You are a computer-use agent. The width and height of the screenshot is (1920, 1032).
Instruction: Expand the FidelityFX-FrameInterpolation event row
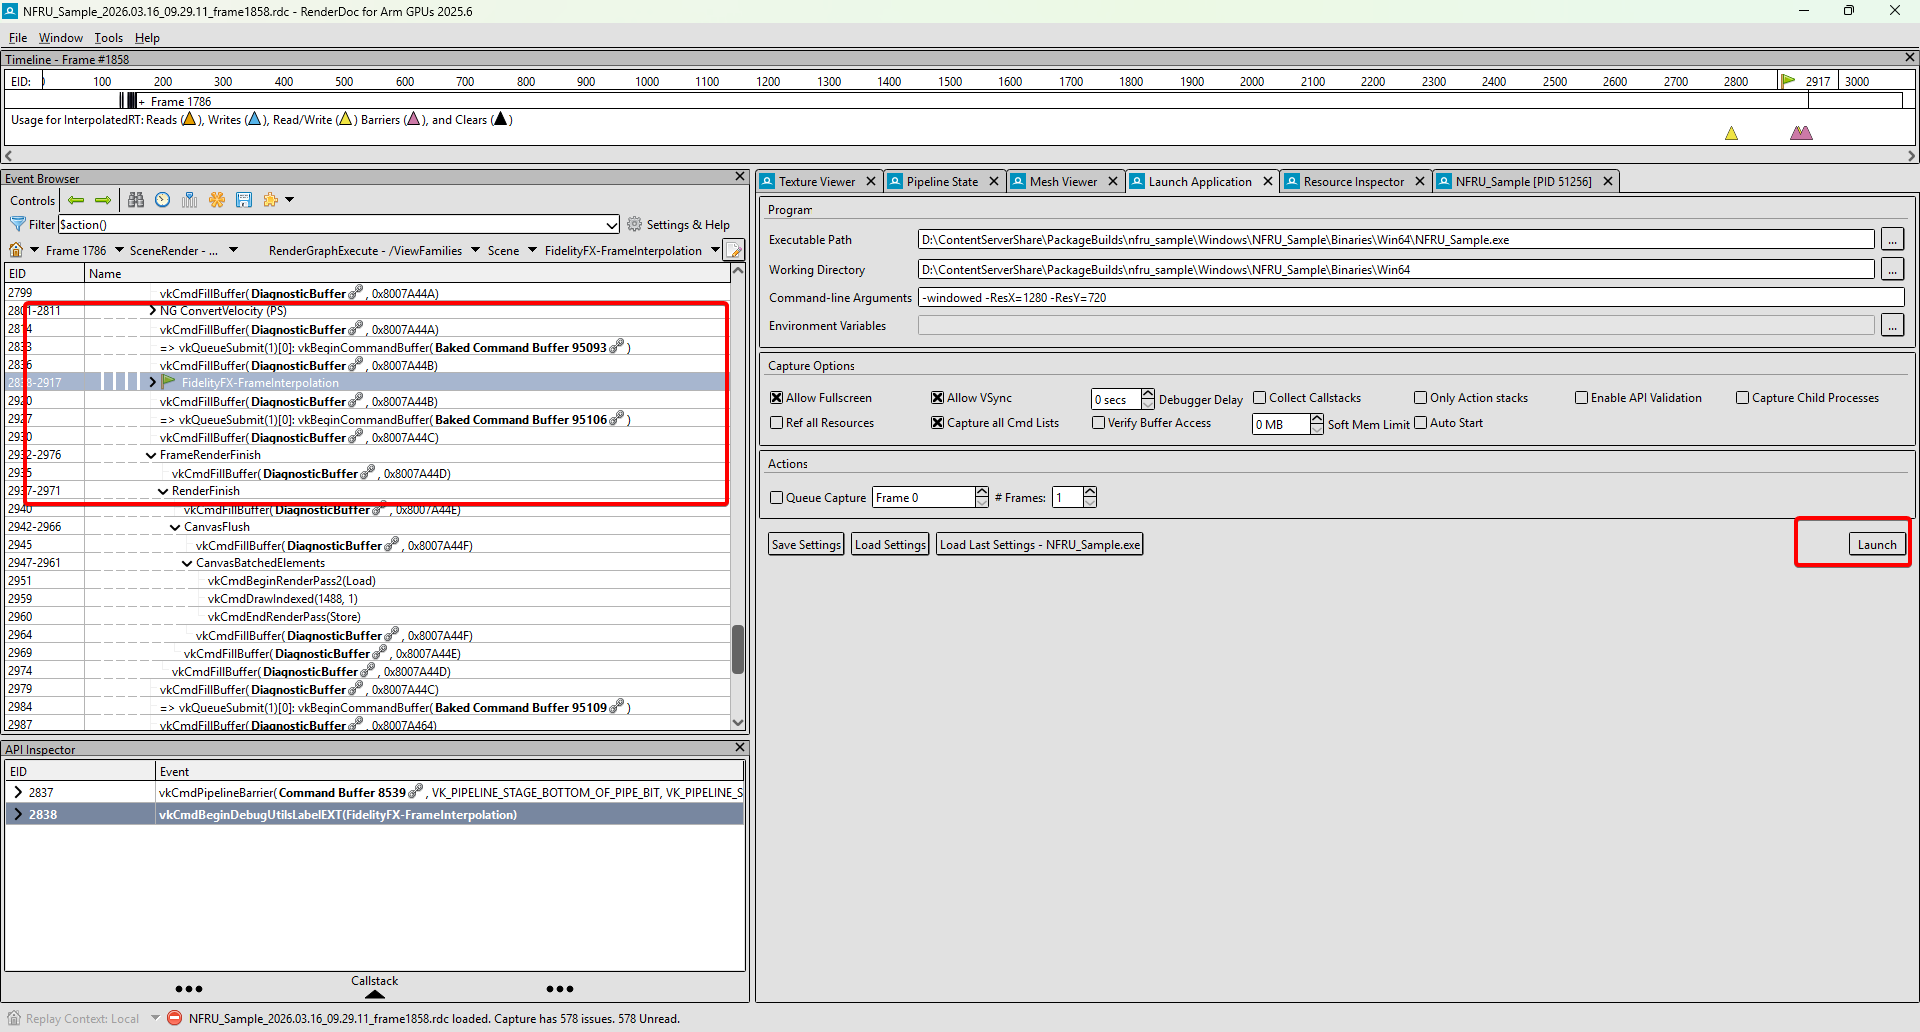[152, 383]
